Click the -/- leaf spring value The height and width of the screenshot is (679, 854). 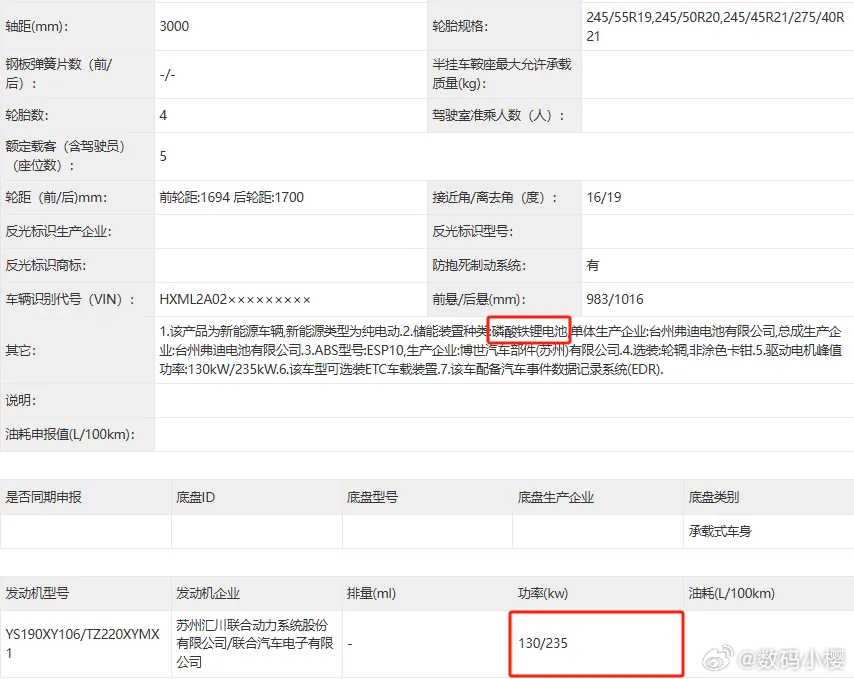168,74
